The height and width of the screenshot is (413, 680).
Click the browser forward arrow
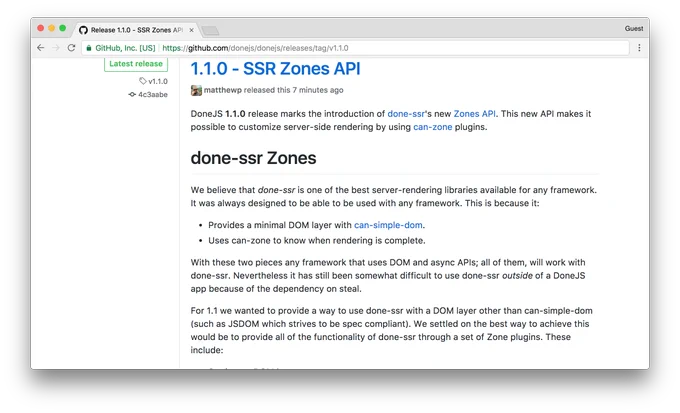pyautogui.click(x=56, y=48)
